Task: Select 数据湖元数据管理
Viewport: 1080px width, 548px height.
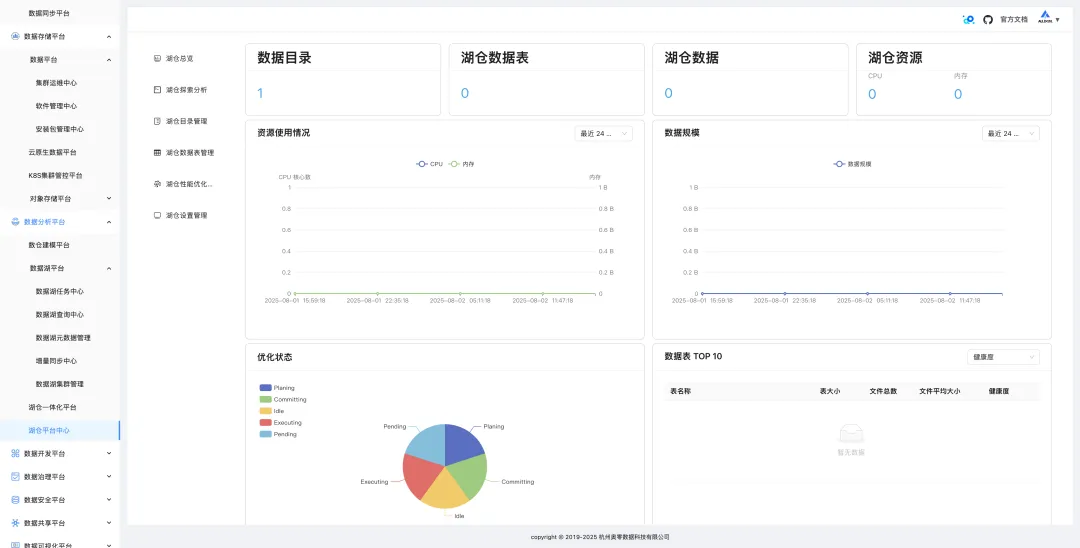Action: (x=63, y=338)
